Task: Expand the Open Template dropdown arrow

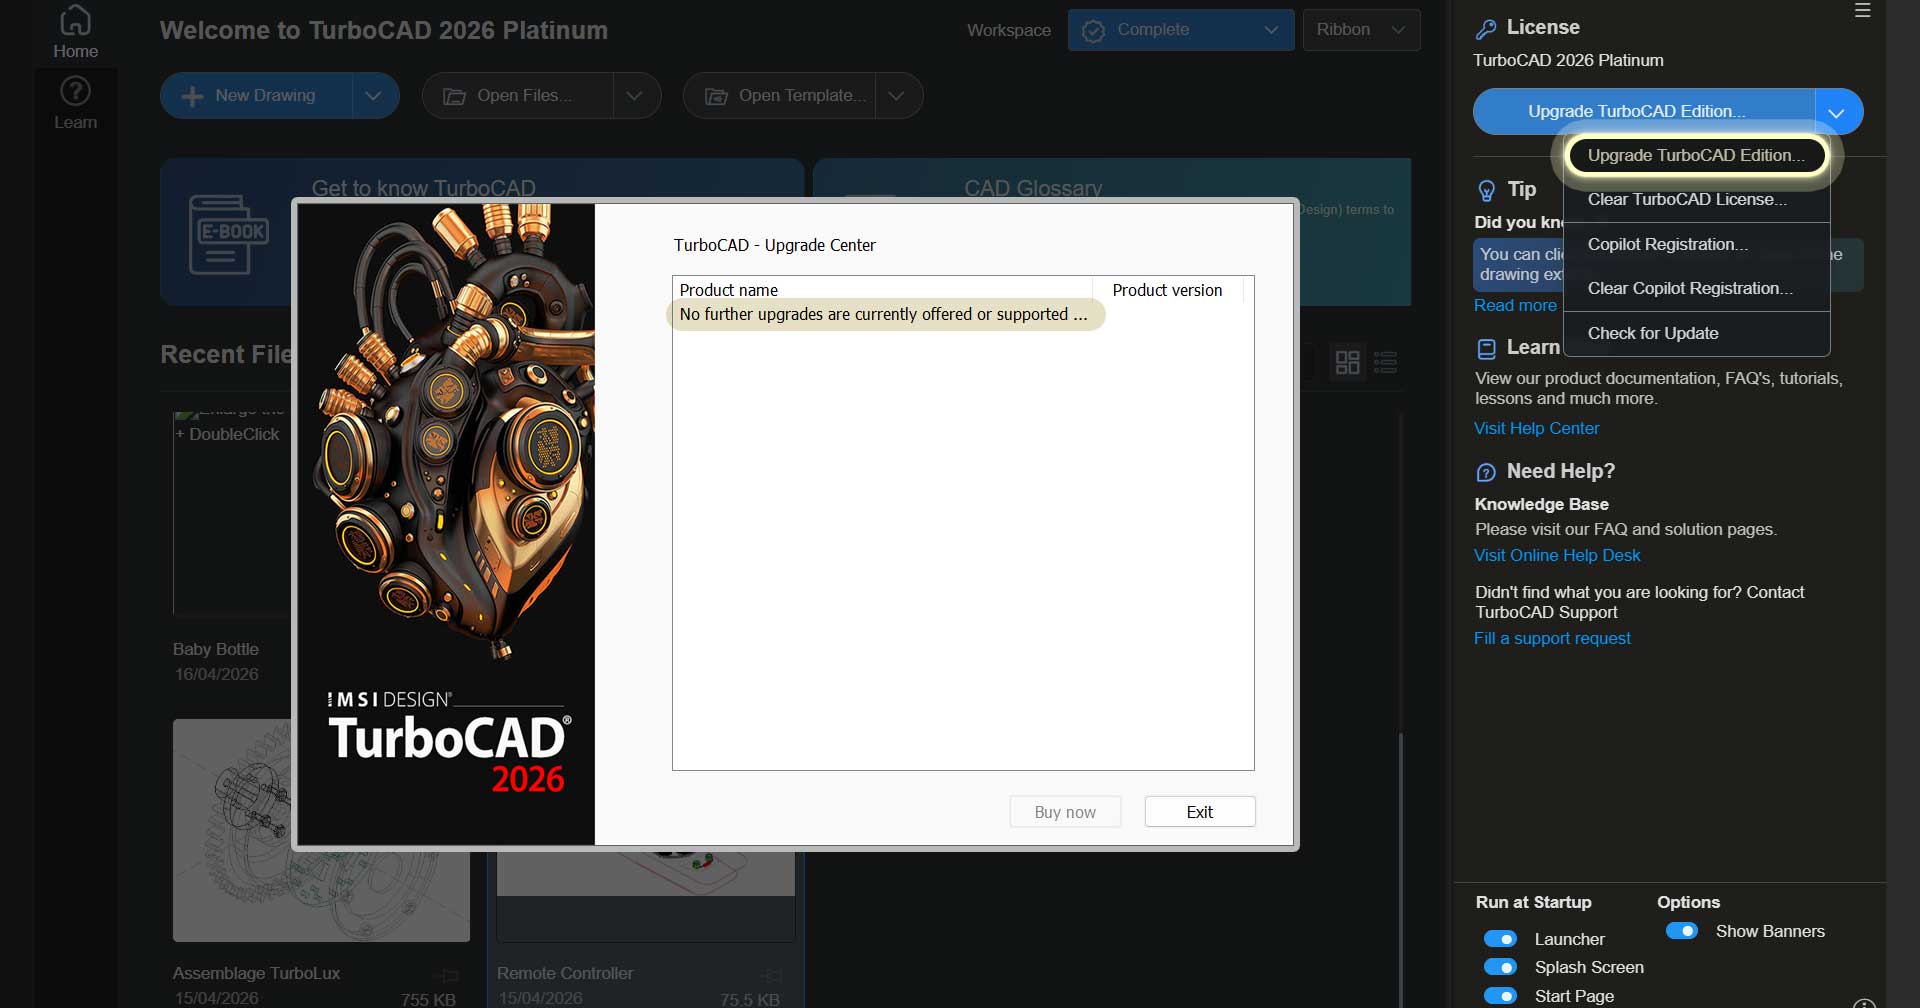Action: click(x=897, y=96)
